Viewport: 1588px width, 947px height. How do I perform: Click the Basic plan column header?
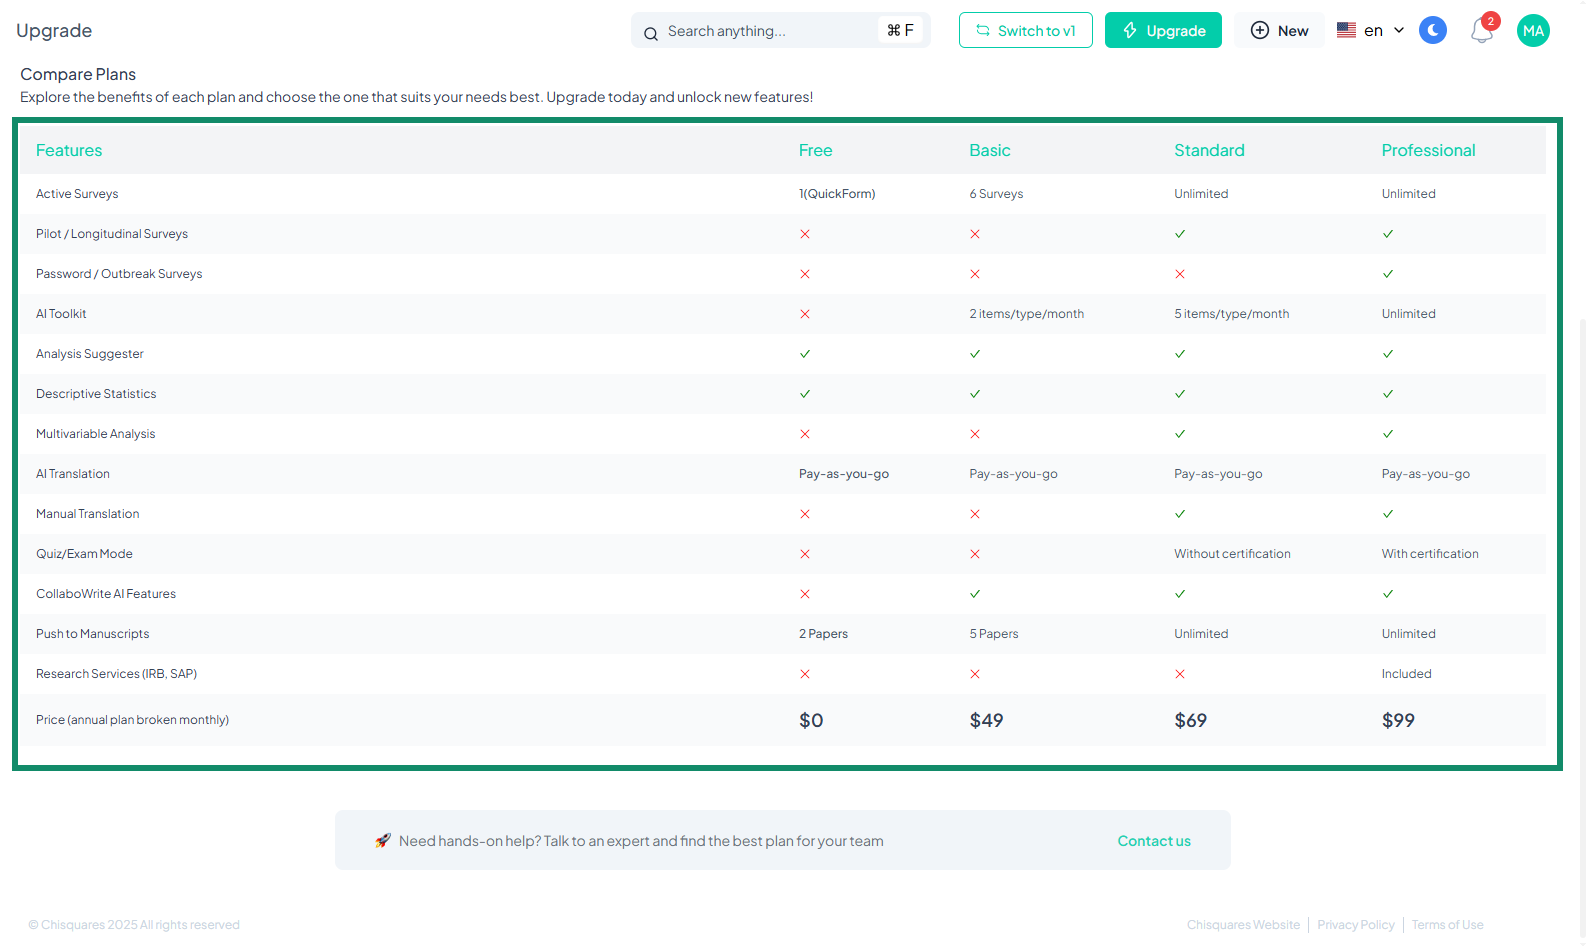989,150
